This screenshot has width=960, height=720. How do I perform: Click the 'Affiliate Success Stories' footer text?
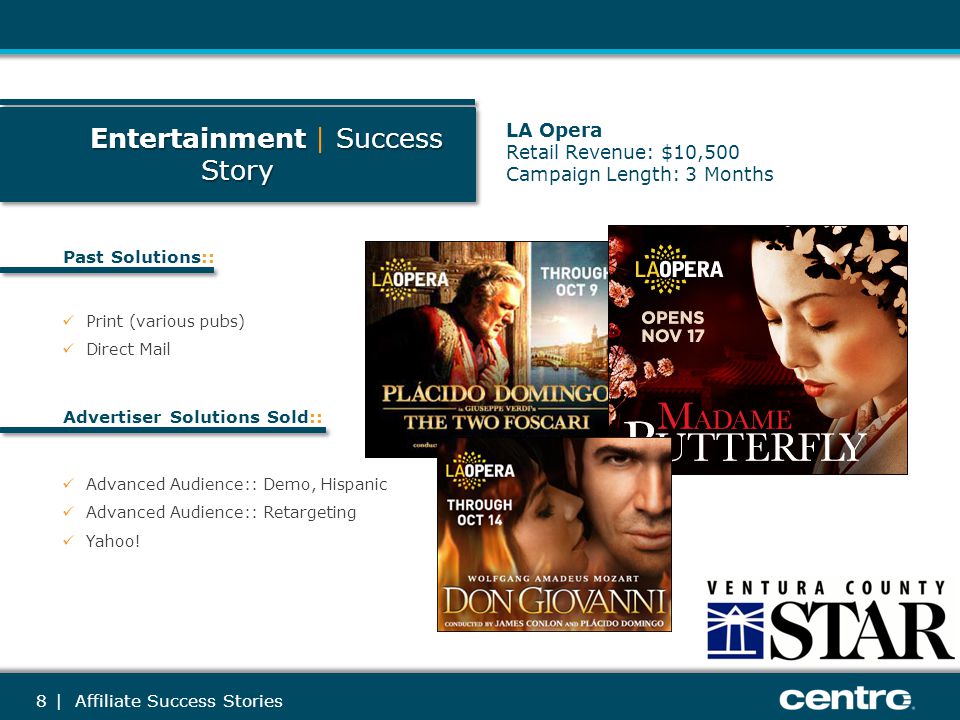point(178,701)
